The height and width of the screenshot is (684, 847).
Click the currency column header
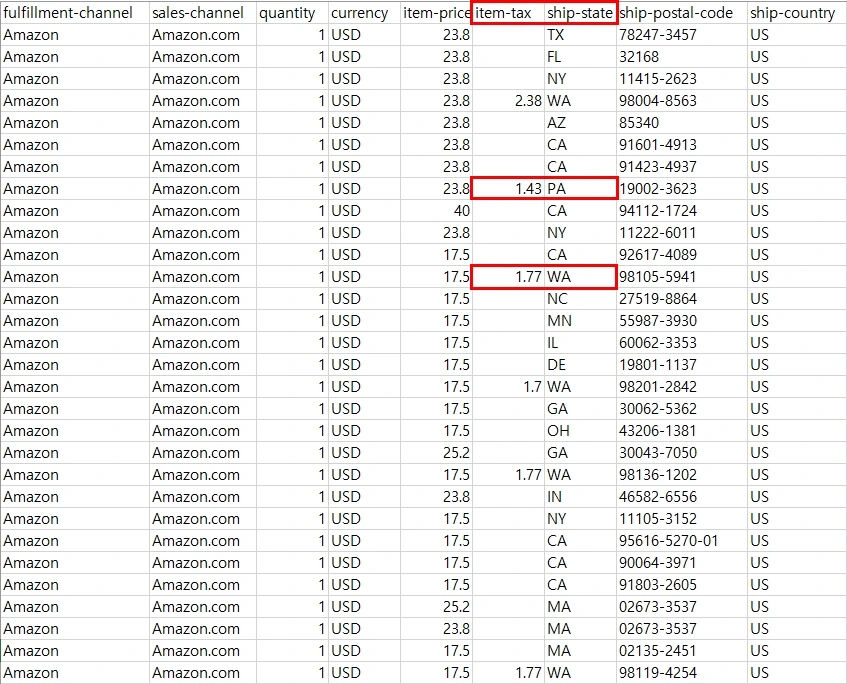pos(360,13)
